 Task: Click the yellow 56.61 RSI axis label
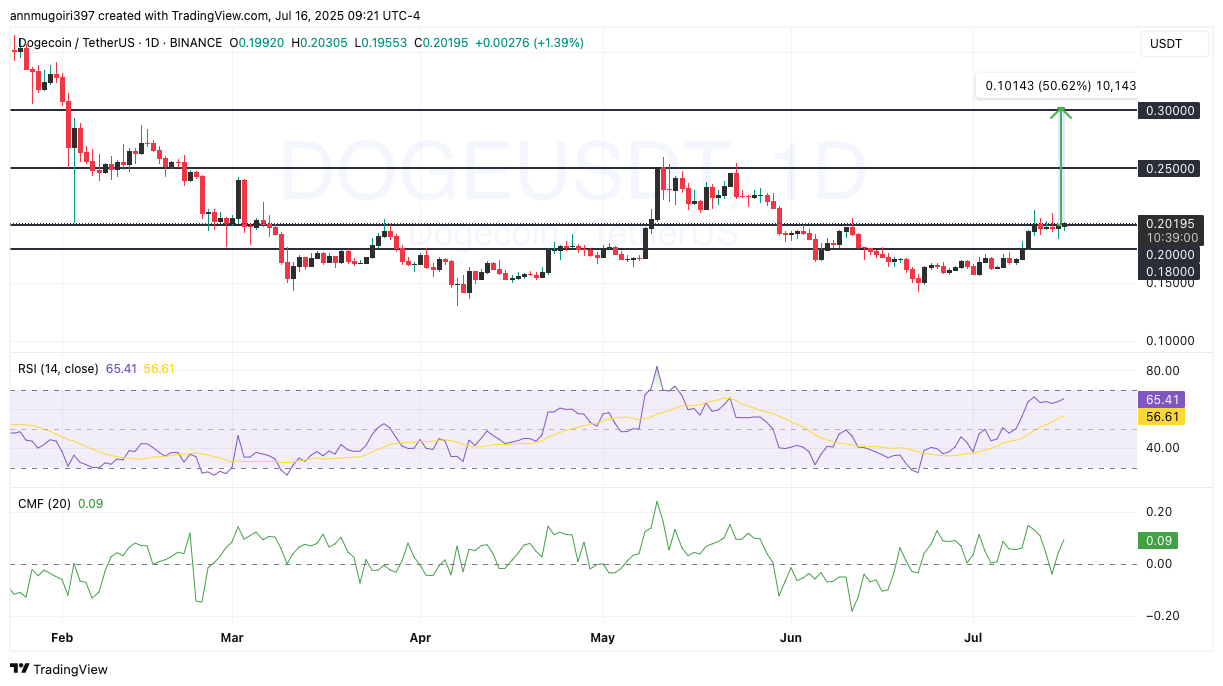(1161, 416)
